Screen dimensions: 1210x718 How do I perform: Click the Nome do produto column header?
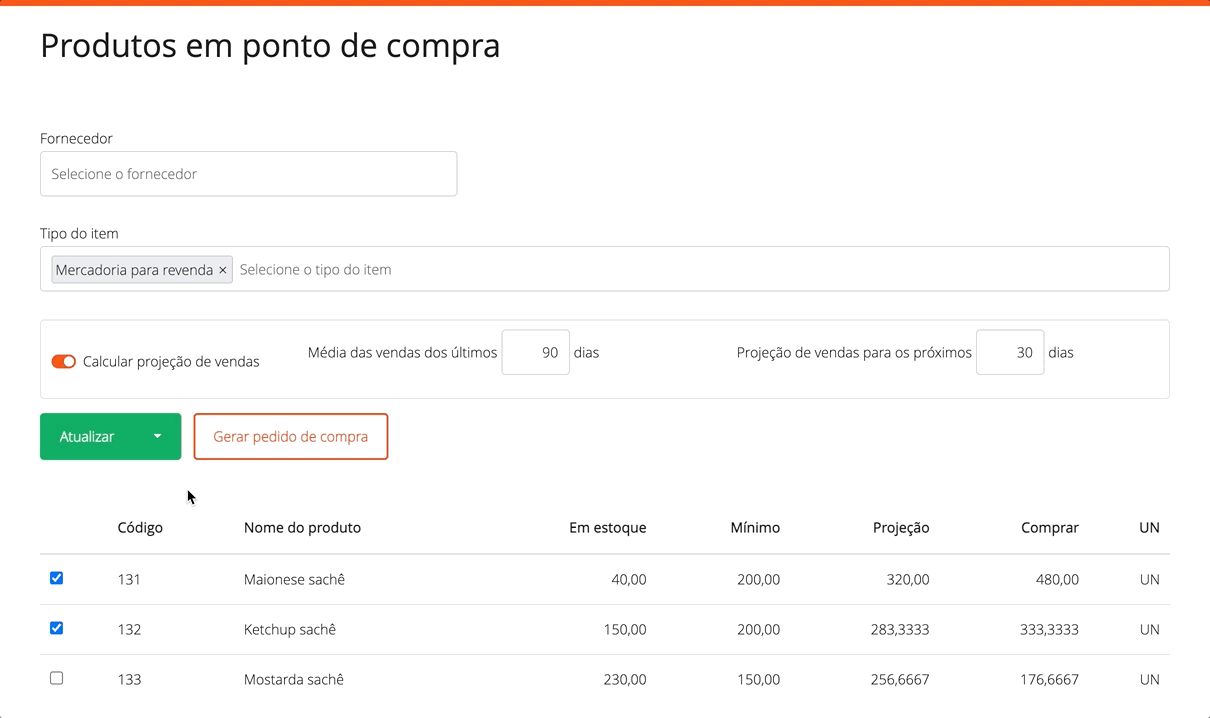click(x=302, y=528)
